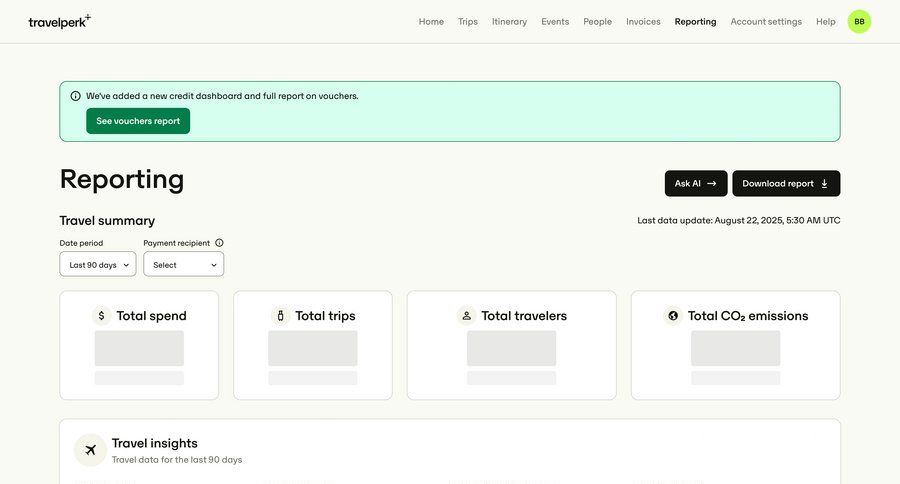
Task: Click the Last data update timestamp text
Action: (739, 220)
